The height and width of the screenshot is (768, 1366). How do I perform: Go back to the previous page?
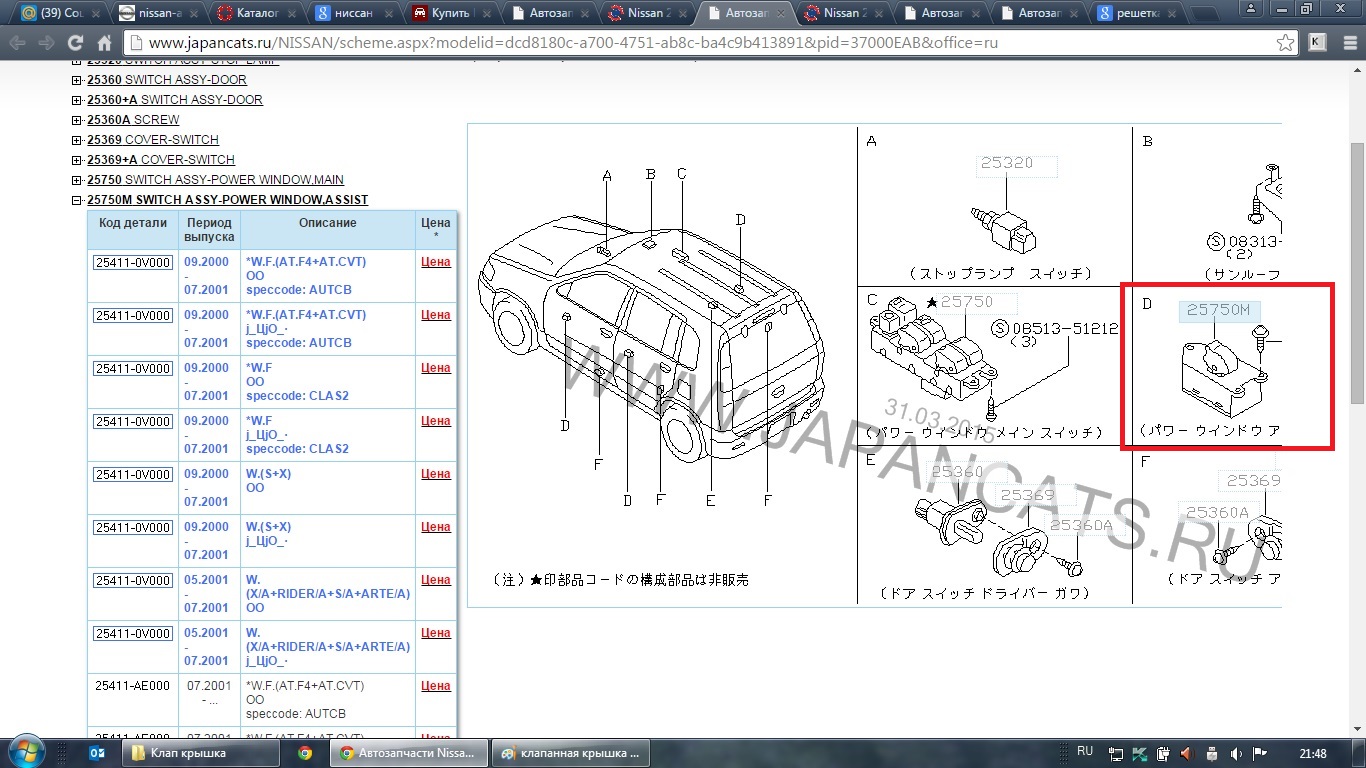[x=19, y=43]
